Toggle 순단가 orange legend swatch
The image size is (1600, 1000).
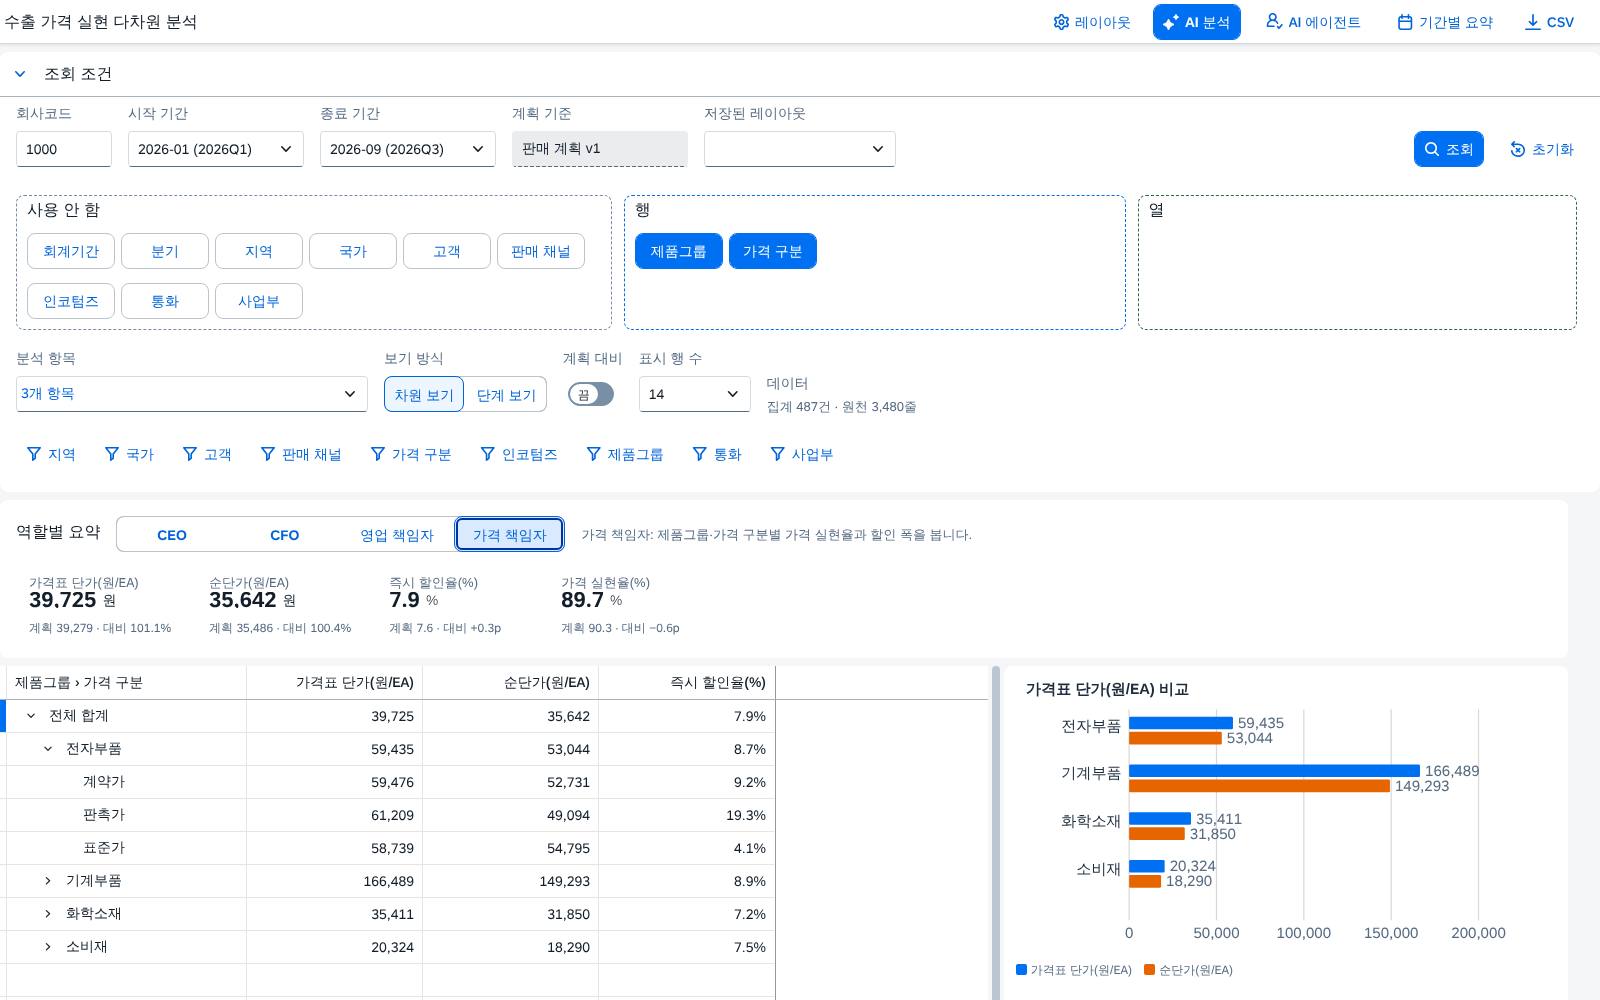[1150, 970]
